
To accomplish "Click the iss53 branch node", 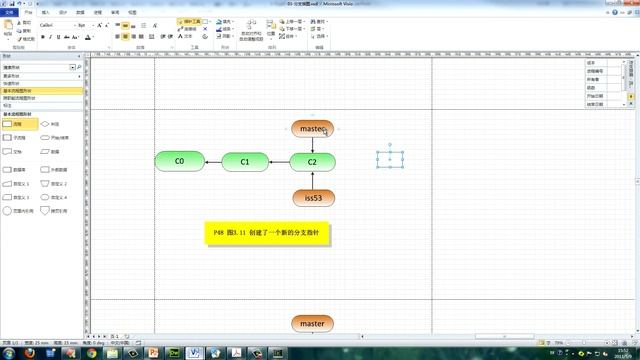I will point(313,198).
